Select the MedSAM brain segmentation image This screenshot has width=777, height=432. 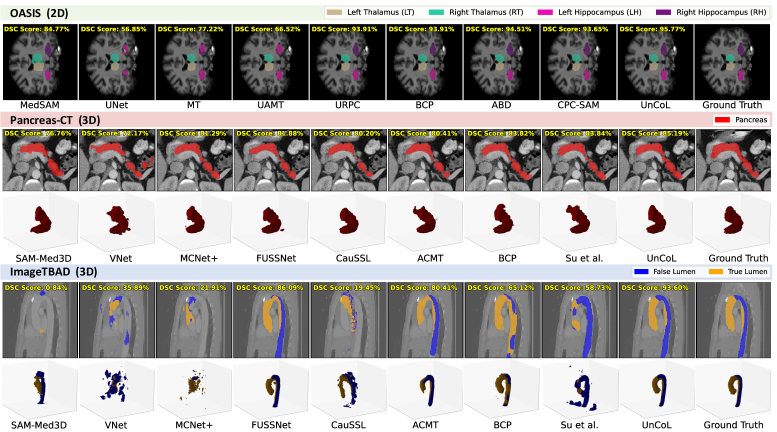click(x=40, y=62)
